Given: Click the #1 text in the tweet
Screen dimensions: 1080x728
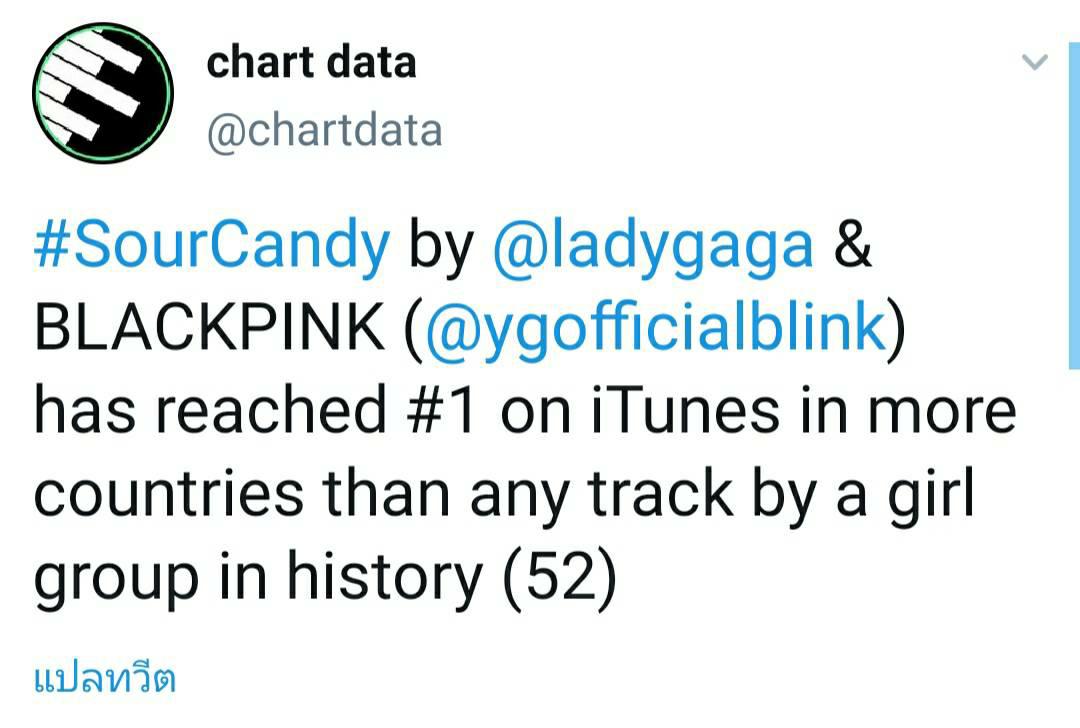Looking at the screenshot, I should pos(442,410).
